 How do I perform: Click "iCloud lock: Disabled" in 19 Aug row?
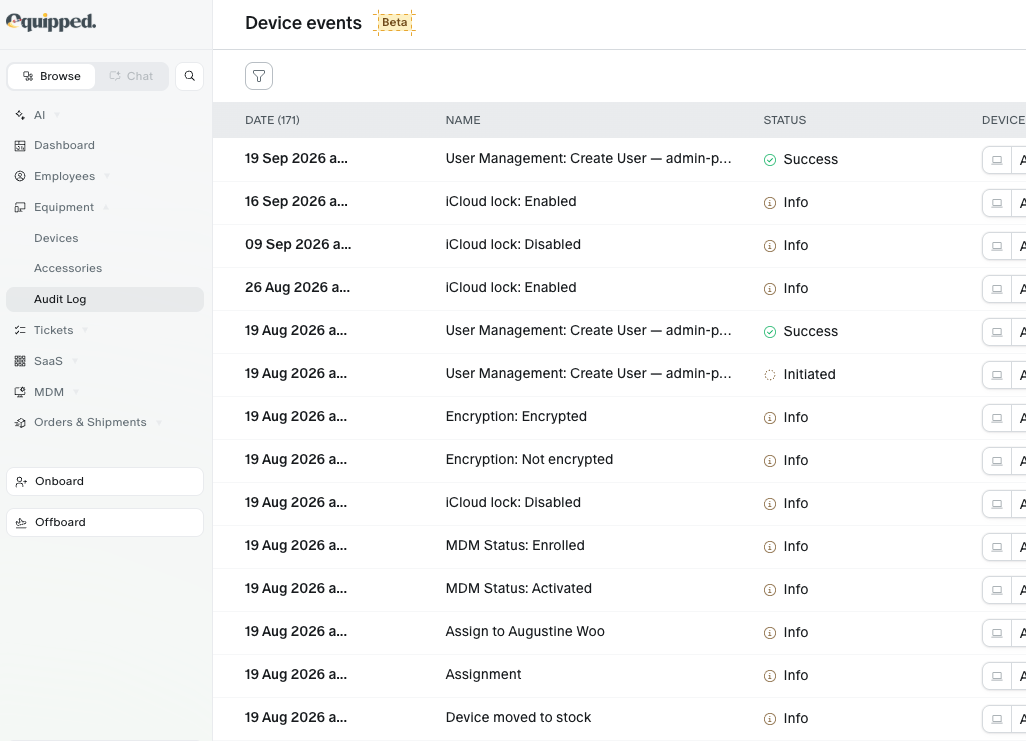[513, 503]
